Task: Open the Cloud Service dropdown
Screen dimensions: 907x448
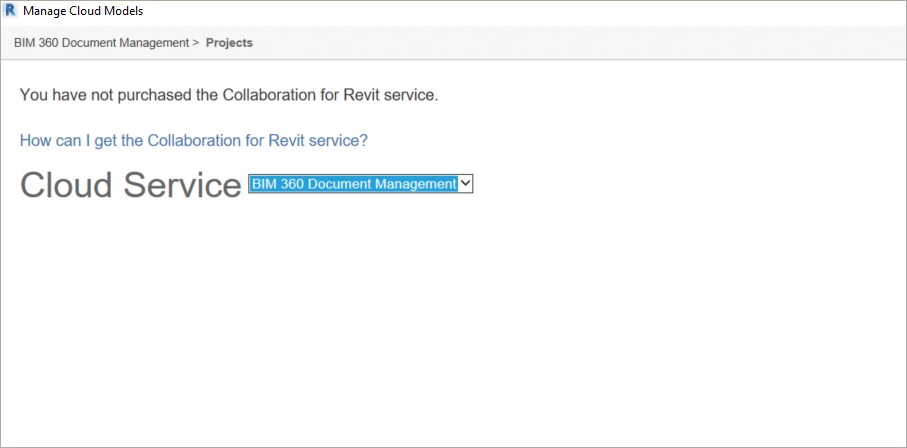Action: pos(360,184)
